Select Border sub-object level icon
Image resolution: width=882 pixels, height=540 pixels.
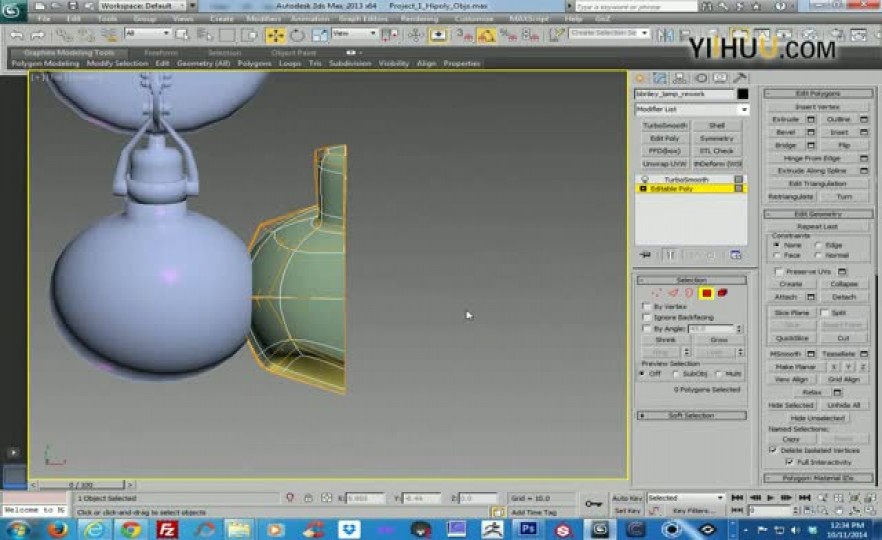pos(689,293)
